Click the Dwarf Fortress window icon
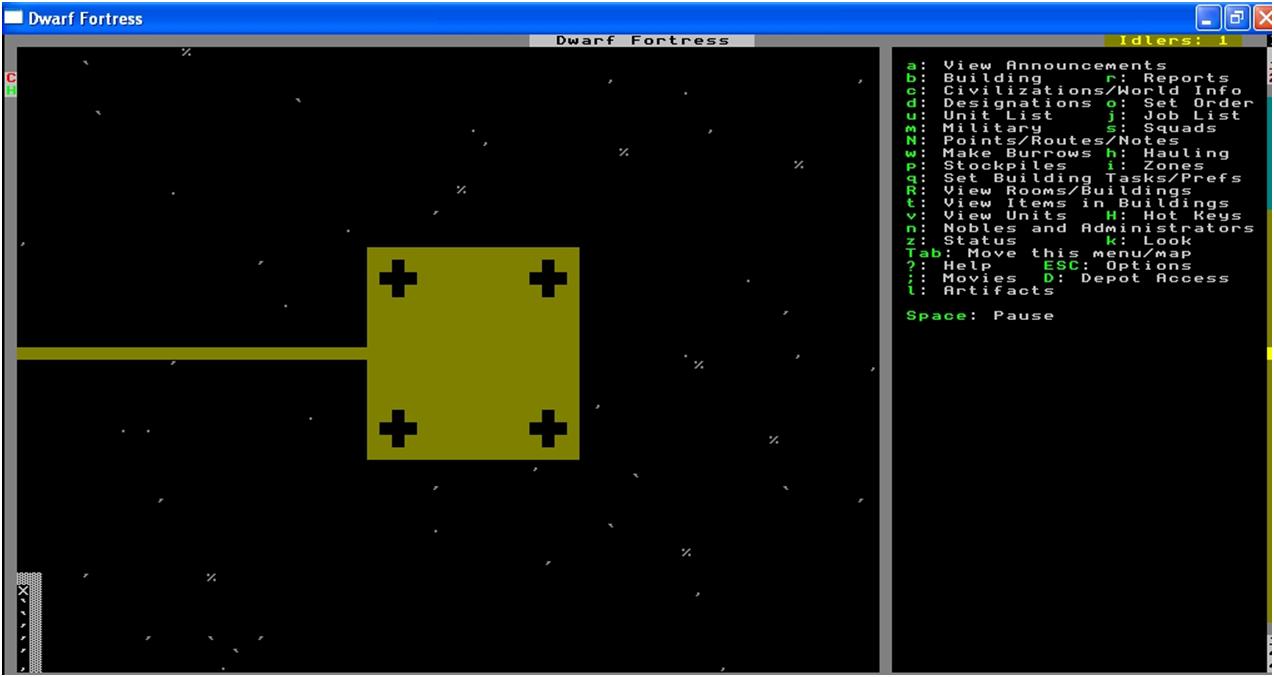Viewport: 1274px width, 677px height. tap(14, 17)
